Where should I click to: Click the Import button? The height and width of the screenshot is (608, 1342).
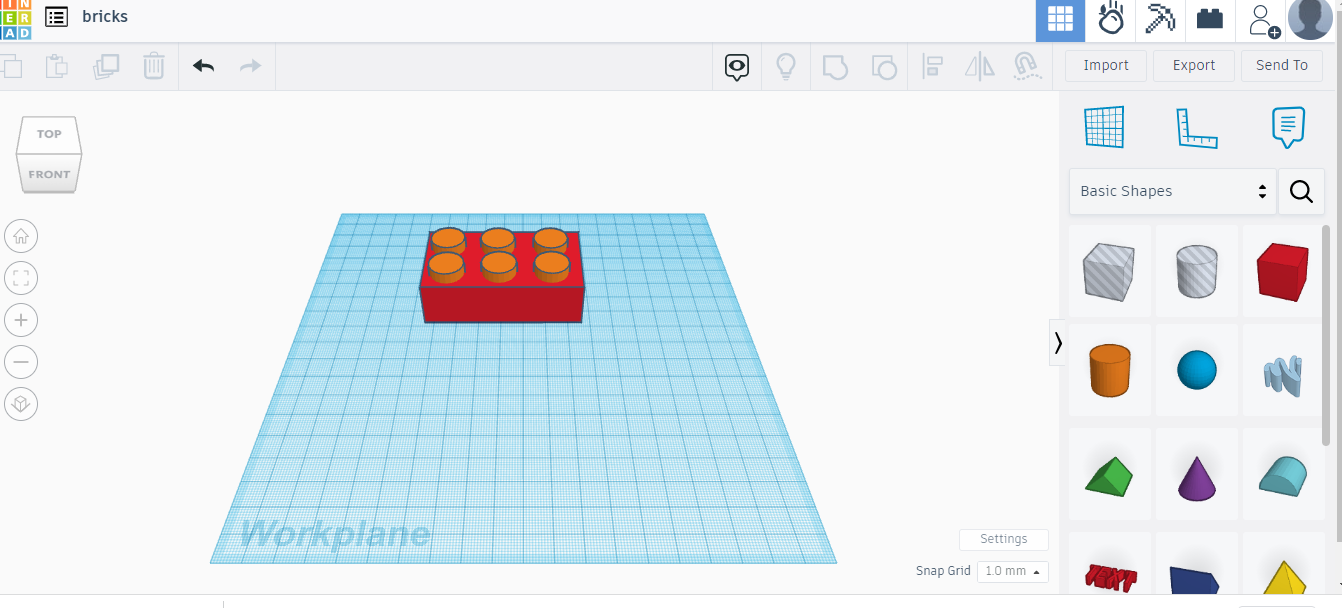tap(1105, 66)
